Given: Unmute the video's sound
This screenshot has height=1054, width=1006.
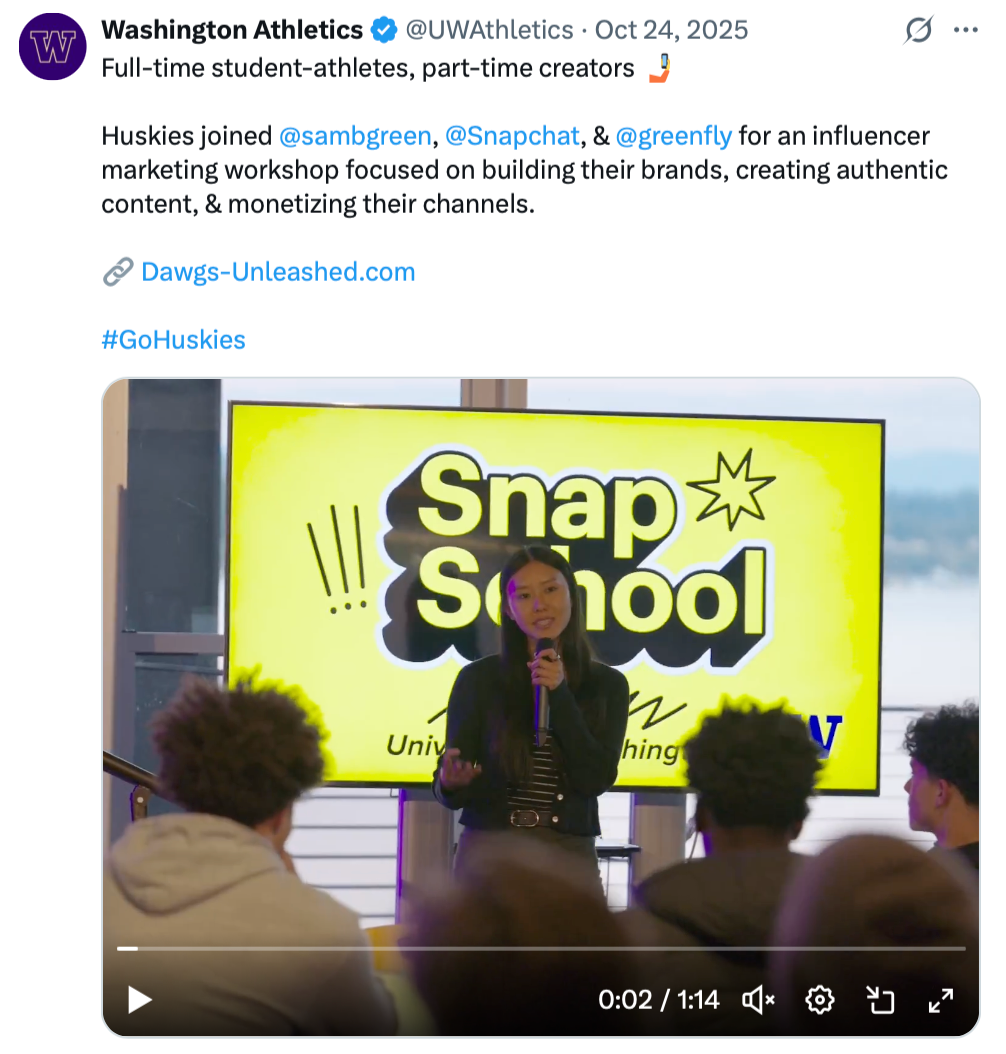Looking at the screenshot, I should coord(758,999).
